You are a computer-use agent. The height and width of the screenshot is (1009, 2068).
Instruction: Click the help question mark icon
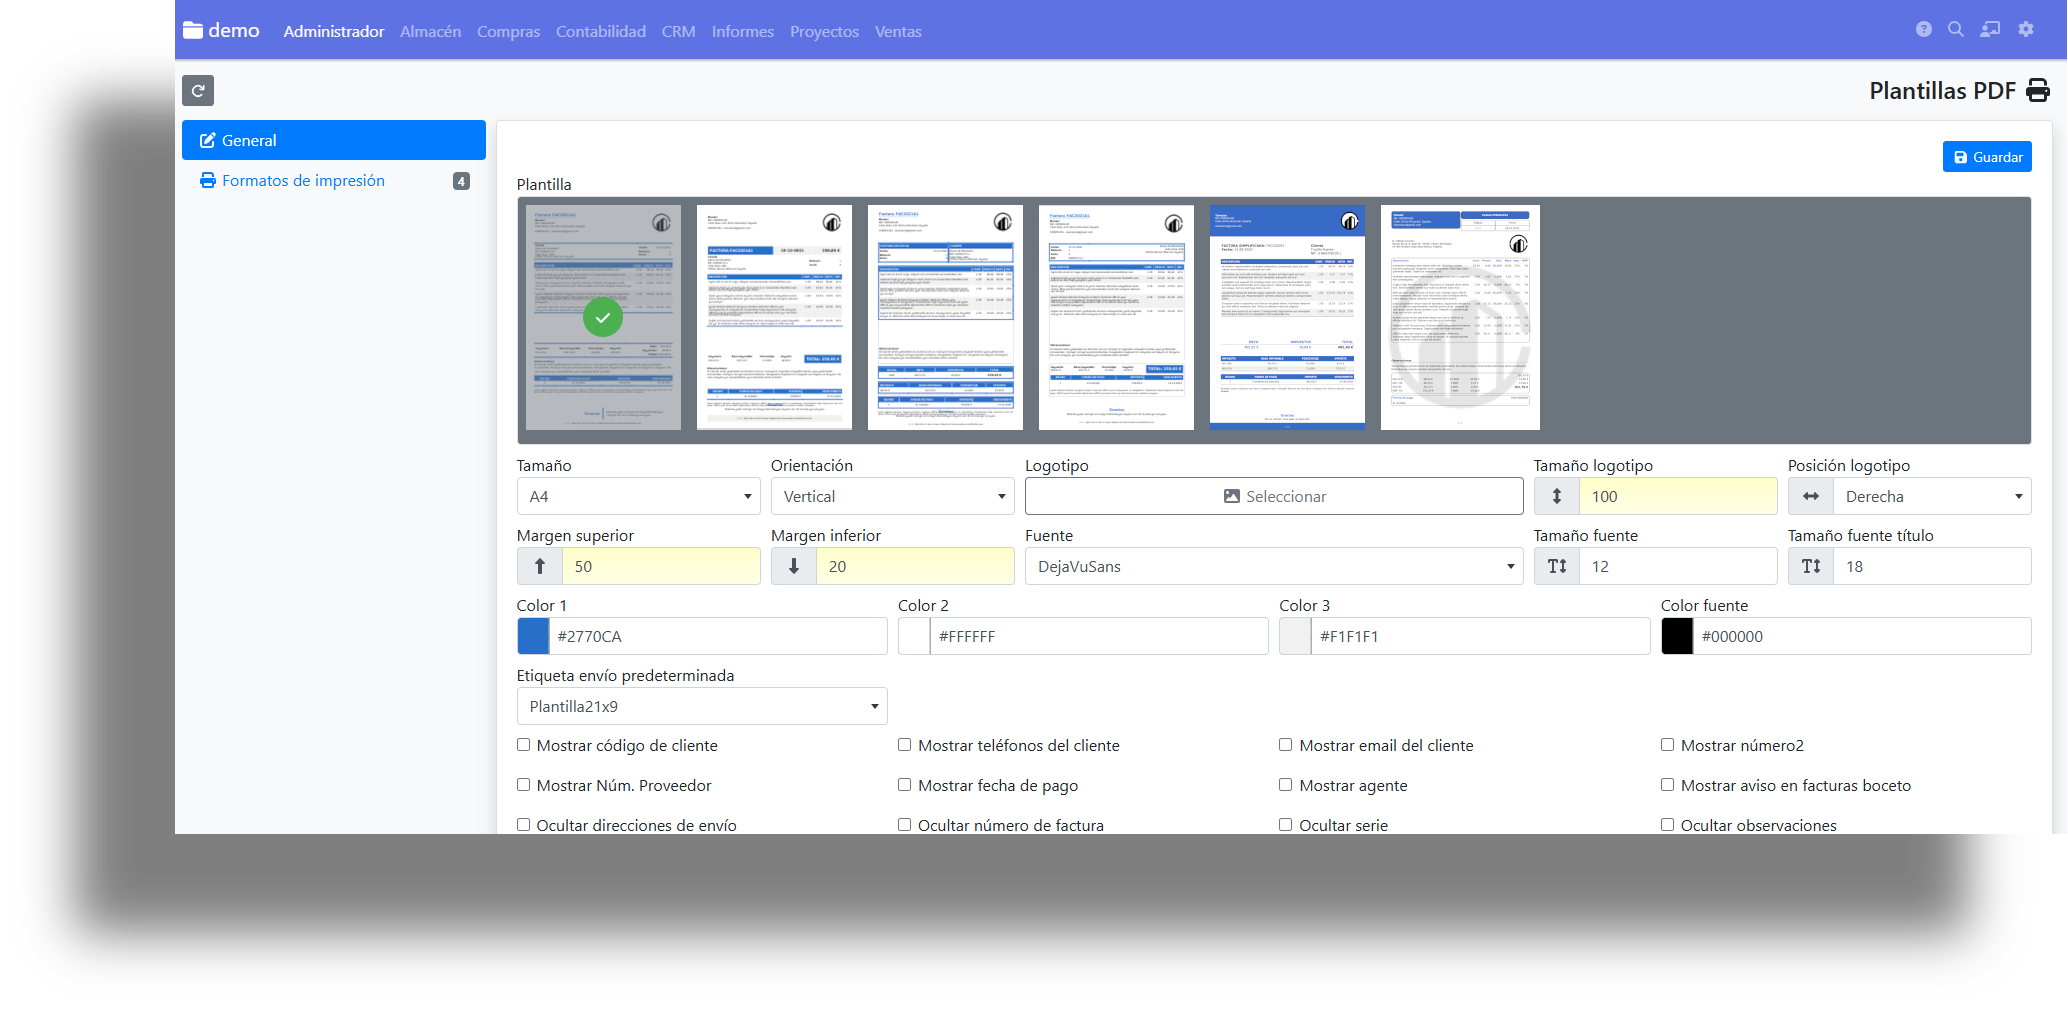pyautogui.click(x=1923, y=30)
